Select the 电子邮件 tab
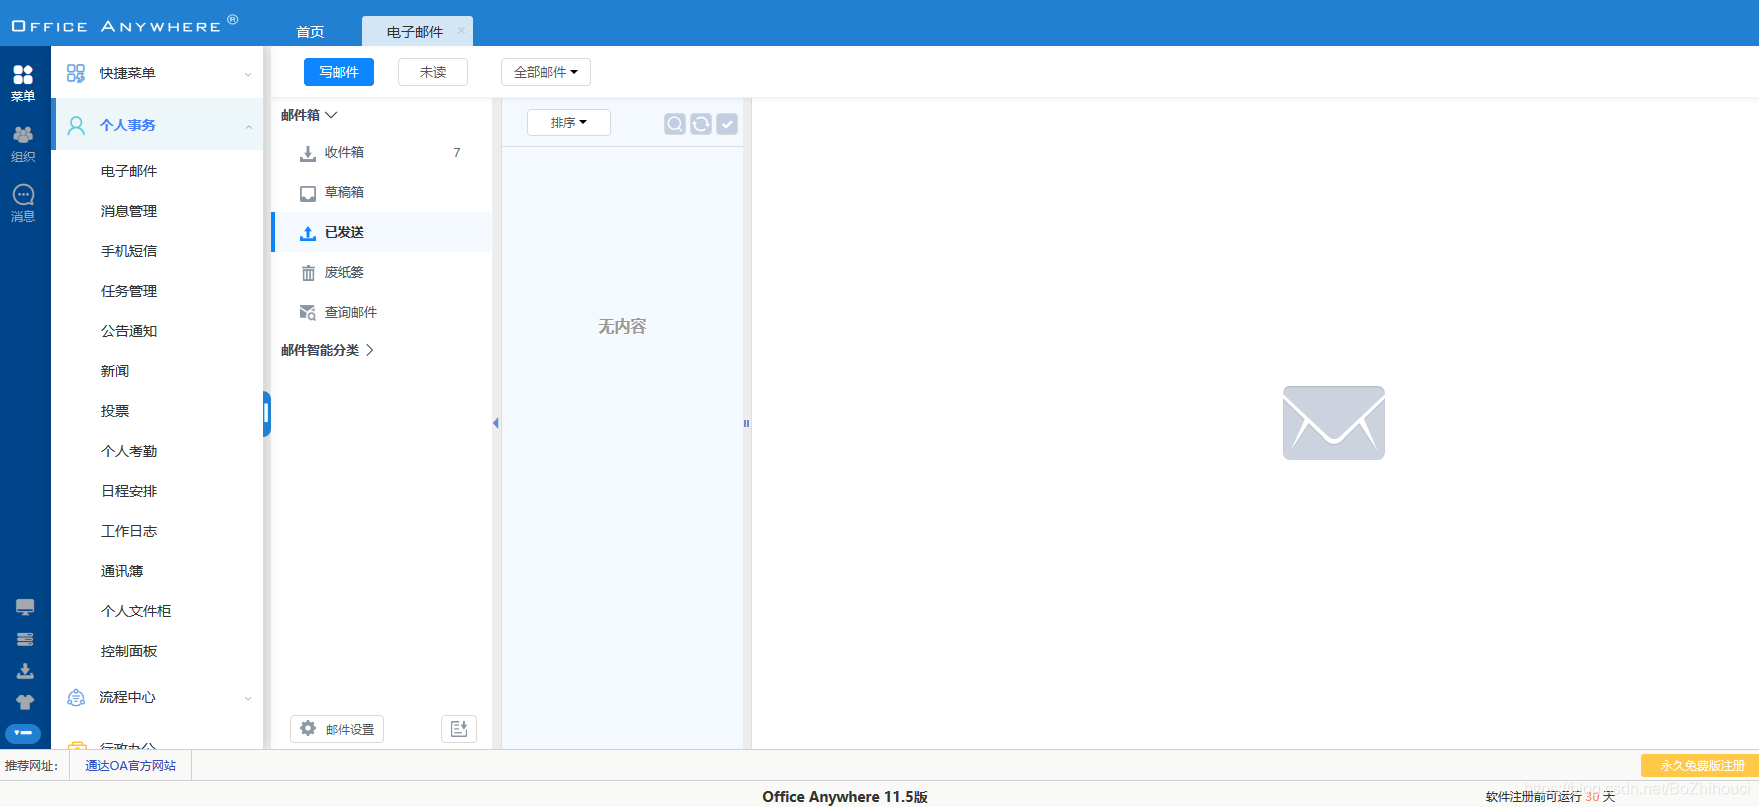The width and height of the screenshot is (1759, 807). pyautogui.click(x=415, y=32)
